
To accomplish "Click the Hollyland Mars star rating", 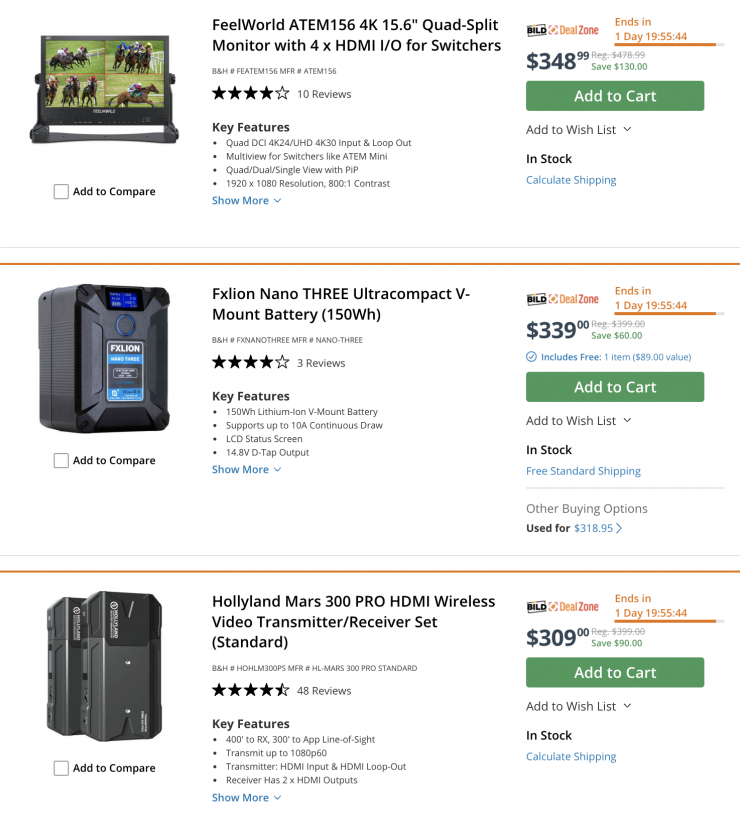I will (250, 690).
